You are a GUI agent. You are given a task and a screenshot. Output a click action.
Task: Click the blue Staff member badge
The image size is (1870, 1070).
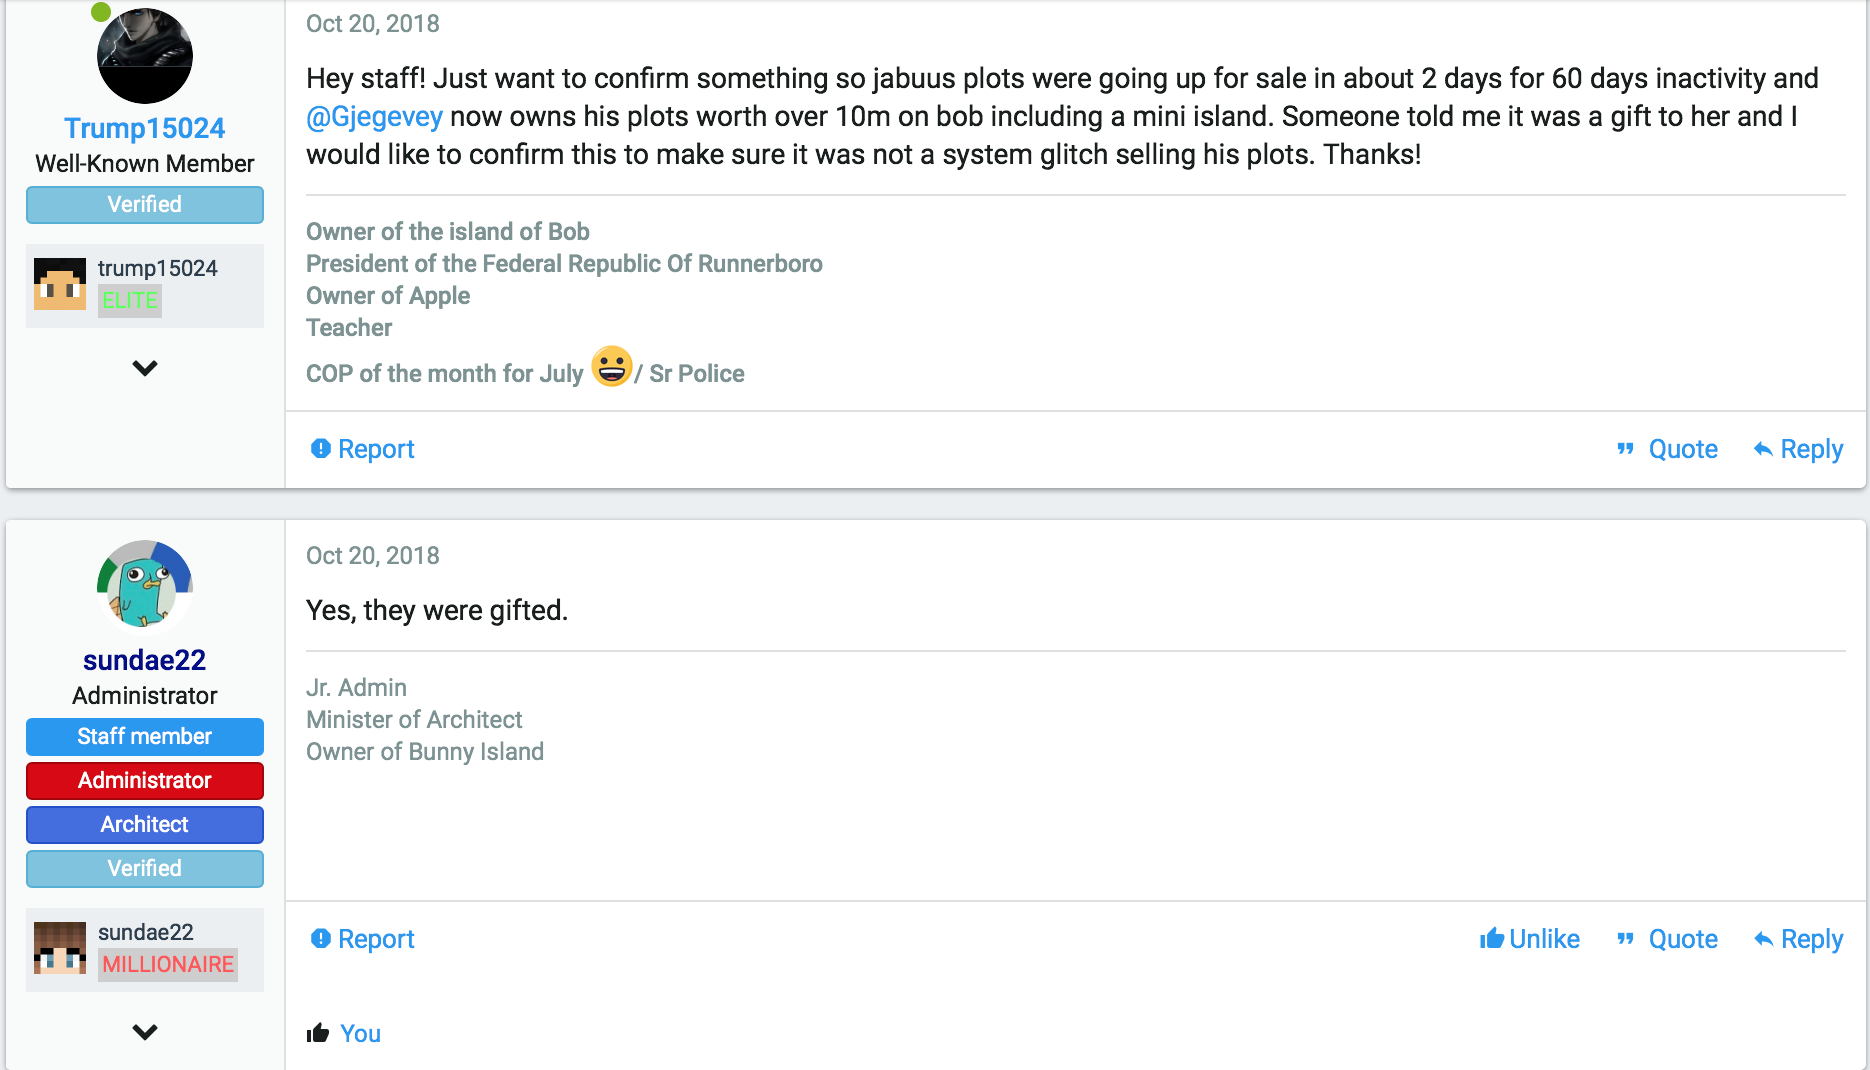pyautogui.click(x=145, y=737)
